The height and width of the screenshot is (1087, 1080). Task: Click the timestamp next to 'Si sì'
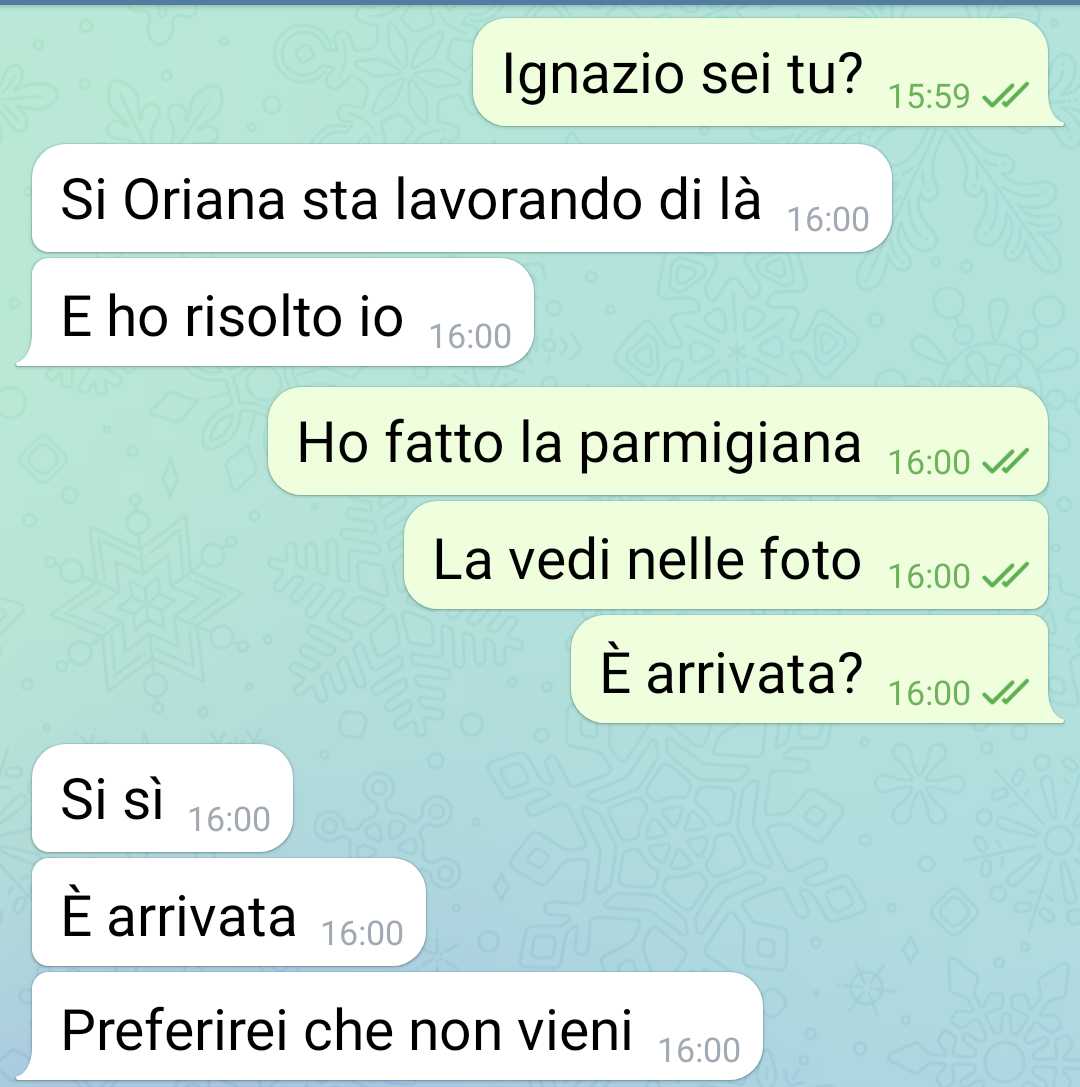point(229,819)
